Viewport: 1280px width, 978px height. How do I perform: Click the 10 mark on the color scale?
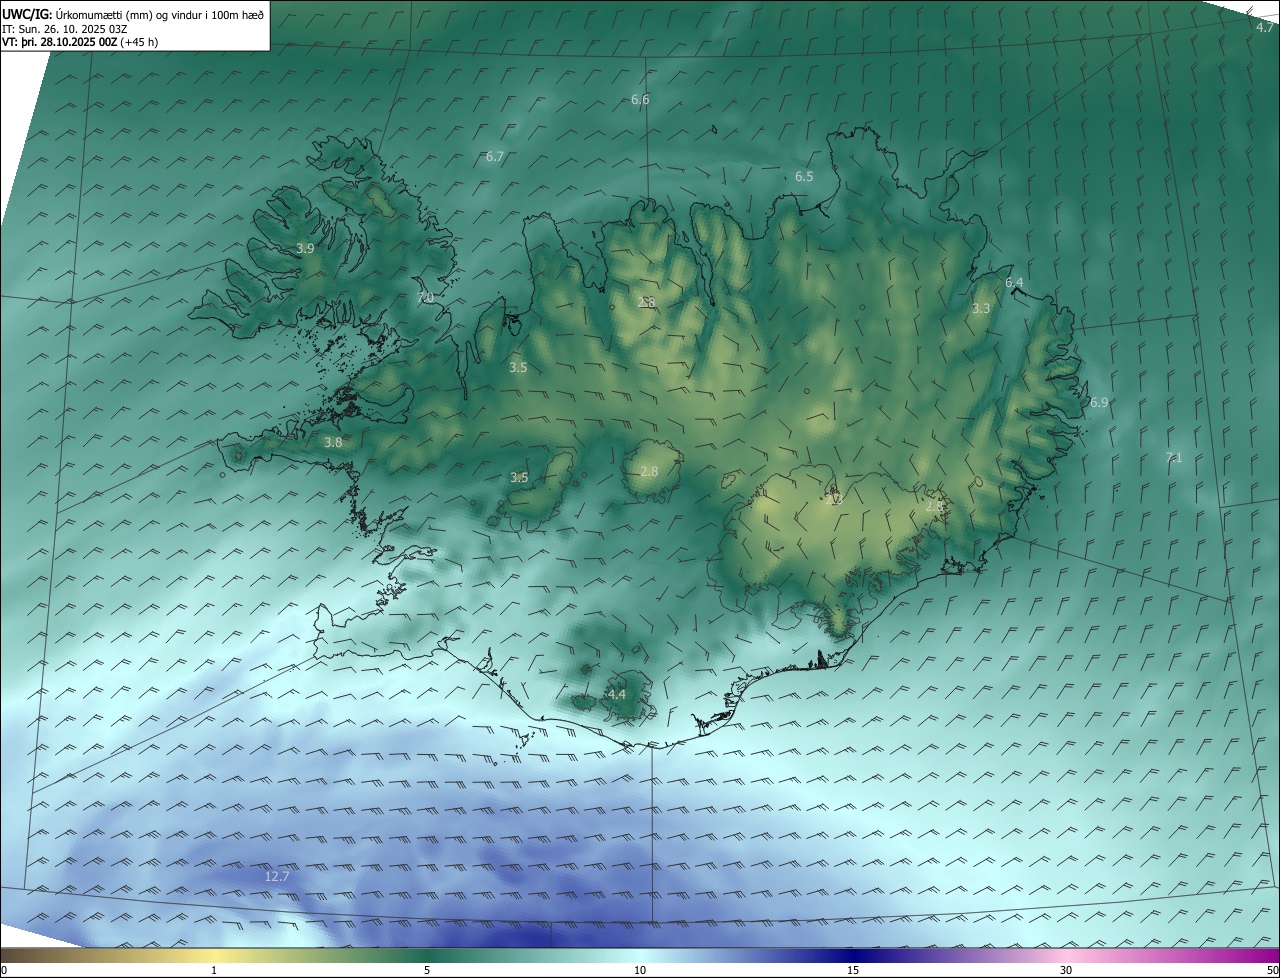click(x=640, y=970)
